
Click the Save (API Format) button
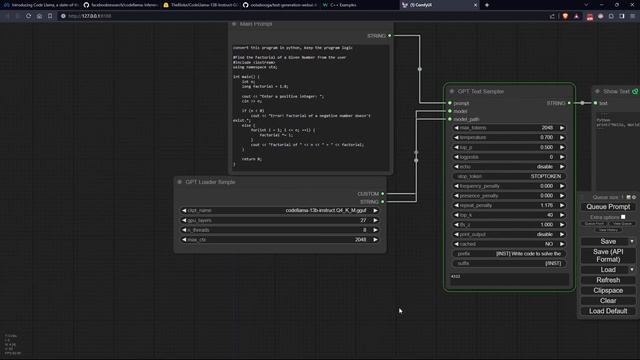click(x=608, y=256)
